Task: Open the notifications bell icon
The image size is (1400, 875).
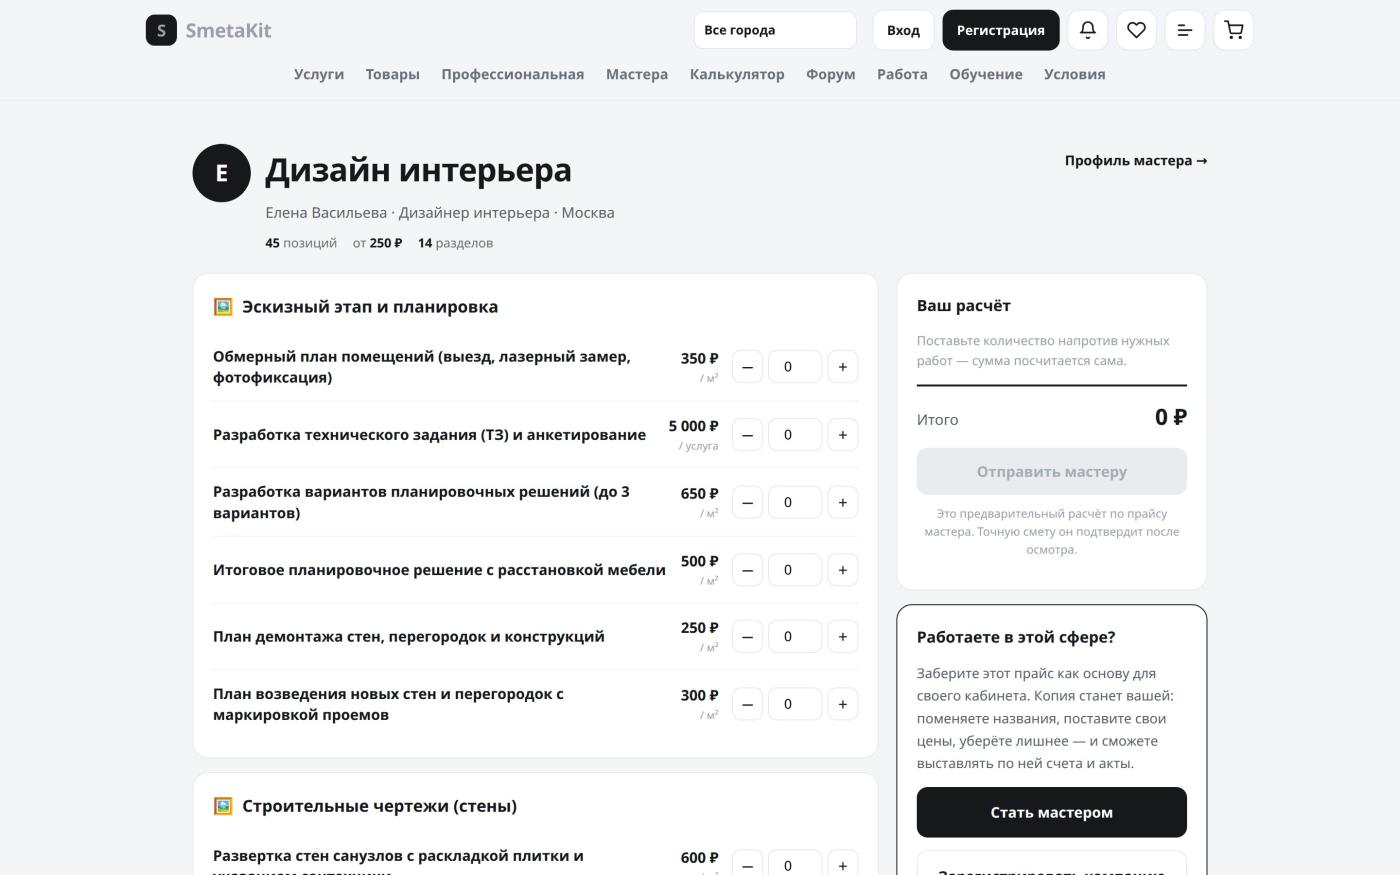Action: tap(1088, 30)
